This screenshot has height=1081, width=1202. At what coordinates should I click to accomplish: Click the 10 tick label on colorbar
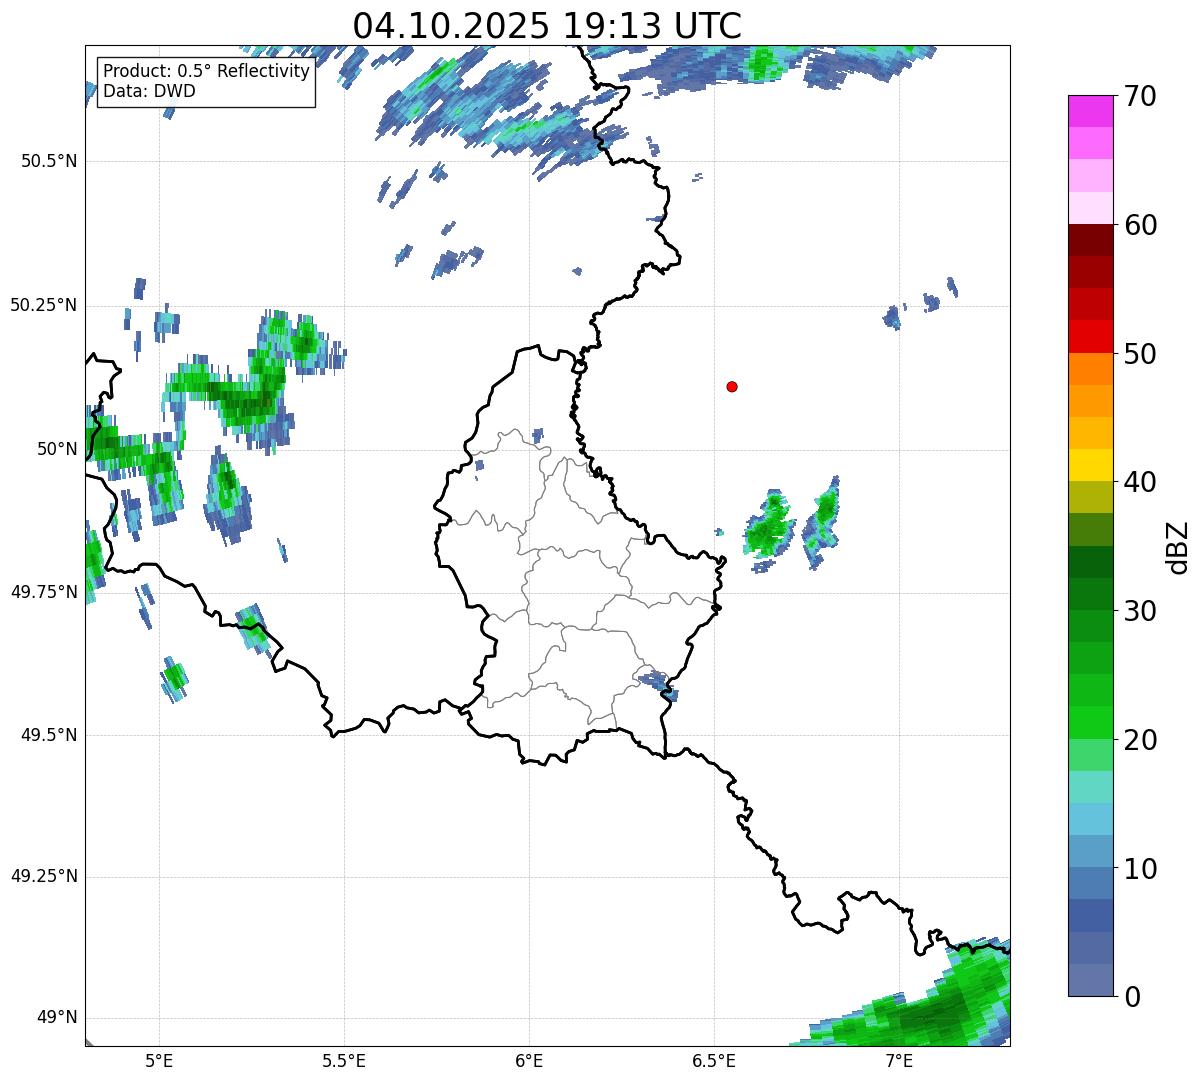(x=1139, y=869)
